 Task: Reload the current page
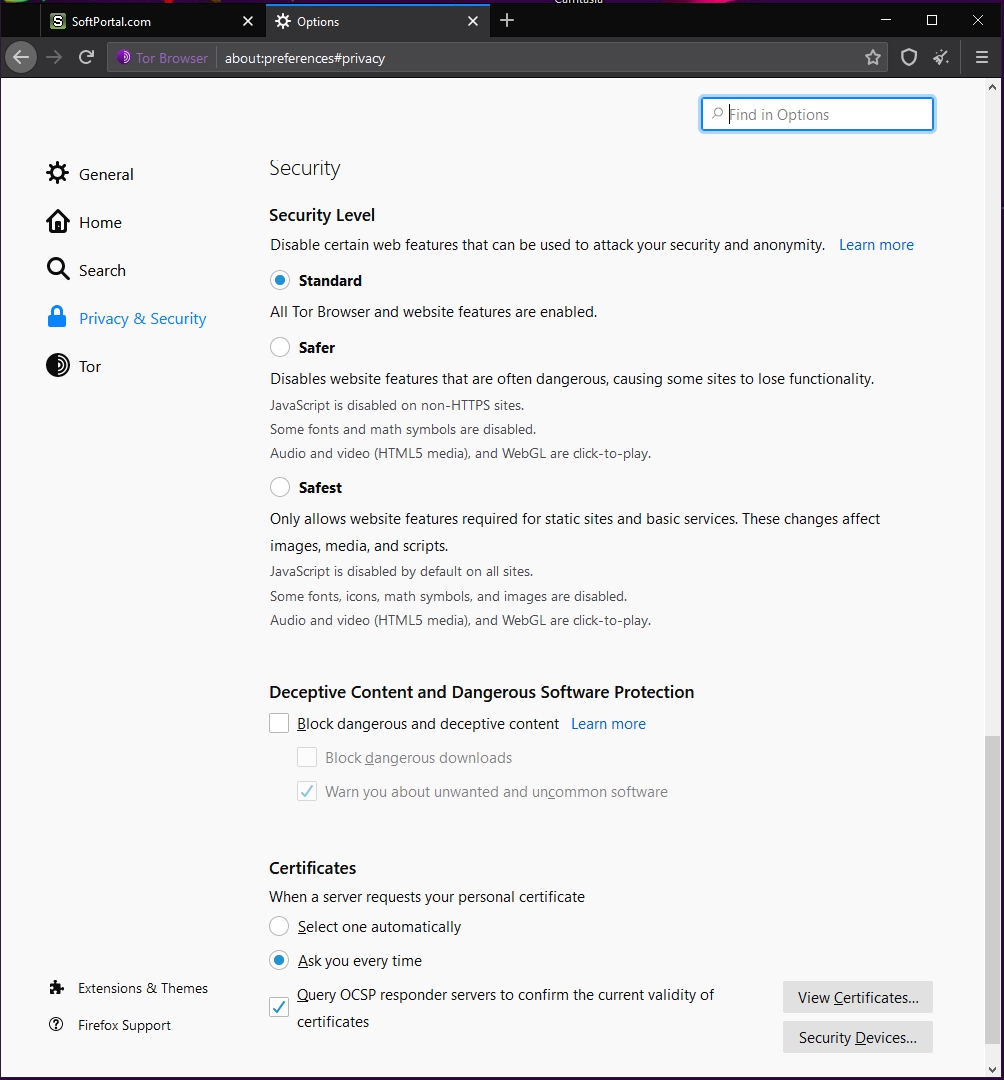click(x=87, y=58)
